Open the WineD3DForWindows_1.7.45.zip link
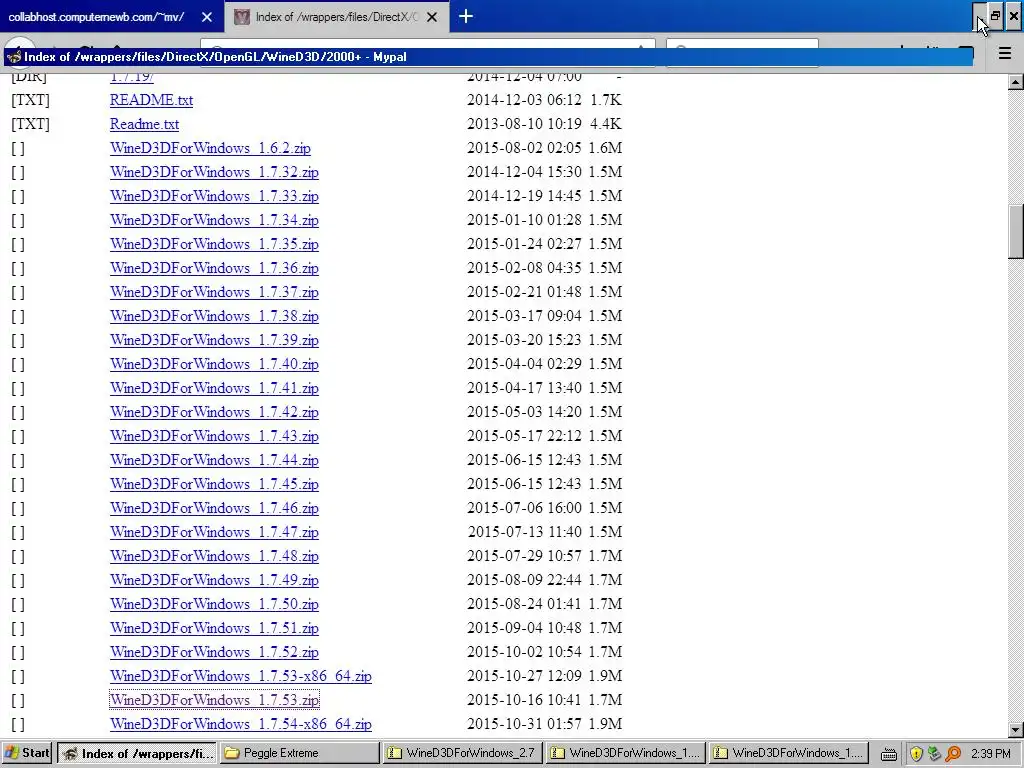 coord(214,484)
